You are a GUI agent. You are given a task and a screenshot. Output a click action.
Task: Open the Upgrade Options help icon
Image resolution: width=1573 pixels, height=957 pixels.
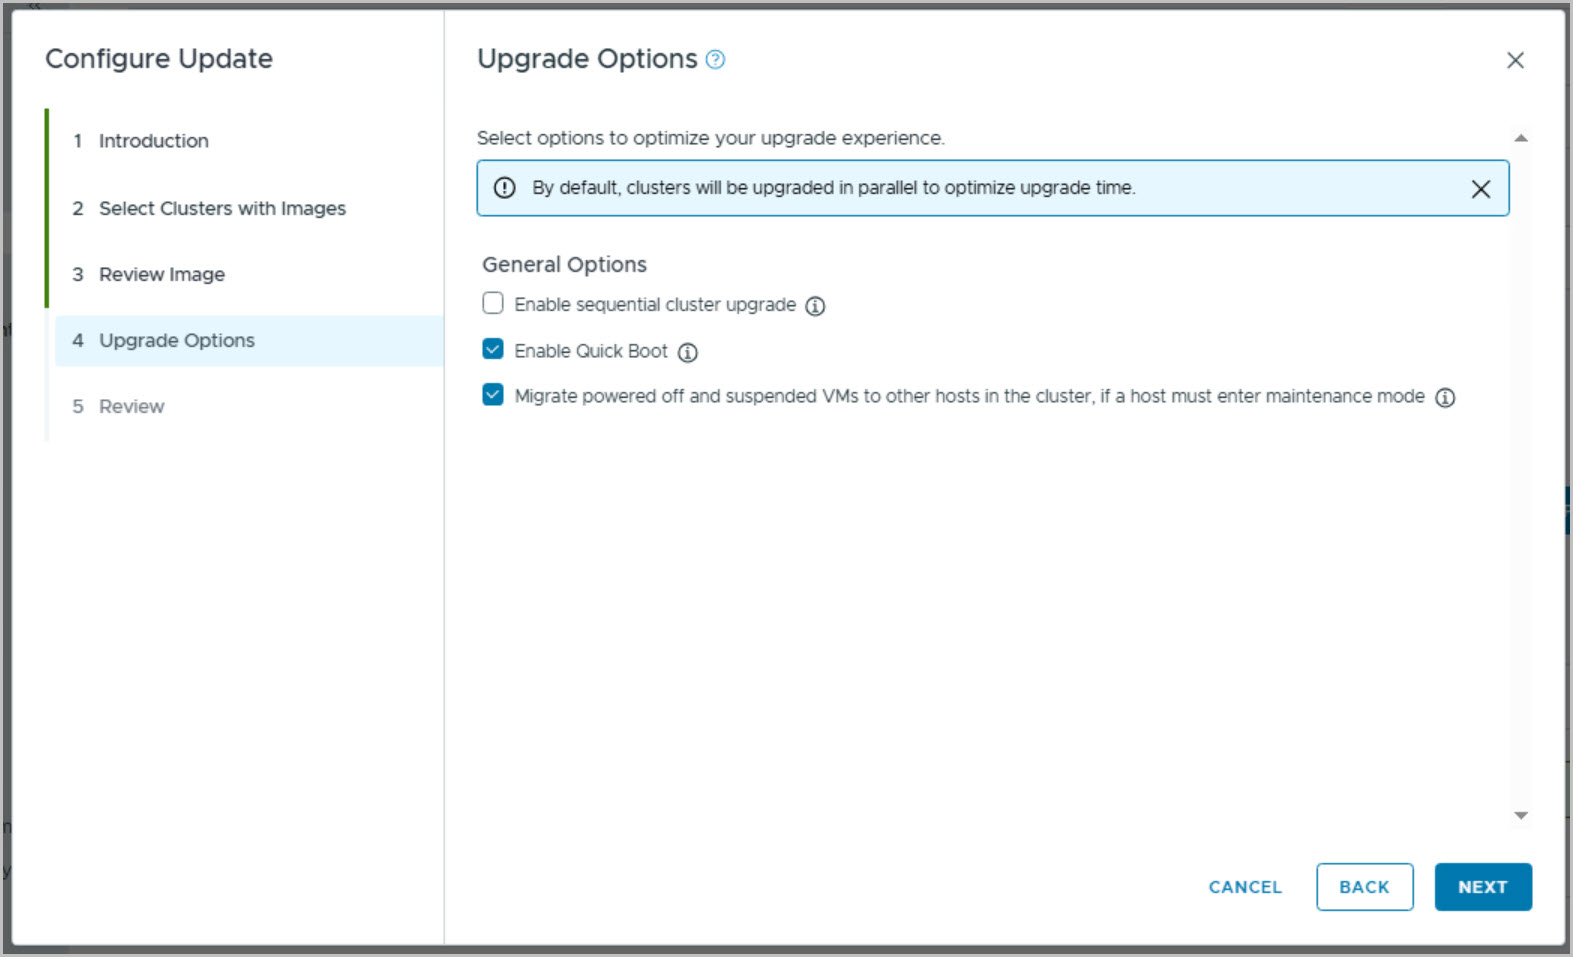(715, 60)
